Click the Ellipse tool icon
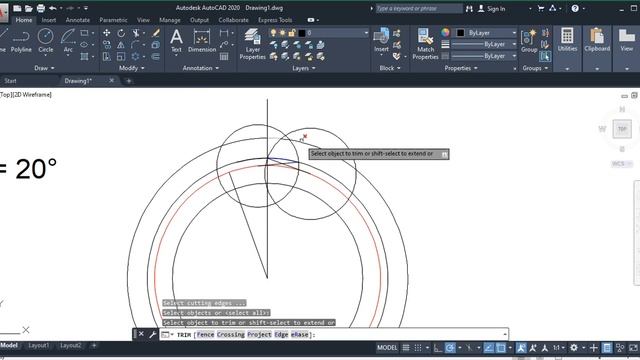 point(84,44)
